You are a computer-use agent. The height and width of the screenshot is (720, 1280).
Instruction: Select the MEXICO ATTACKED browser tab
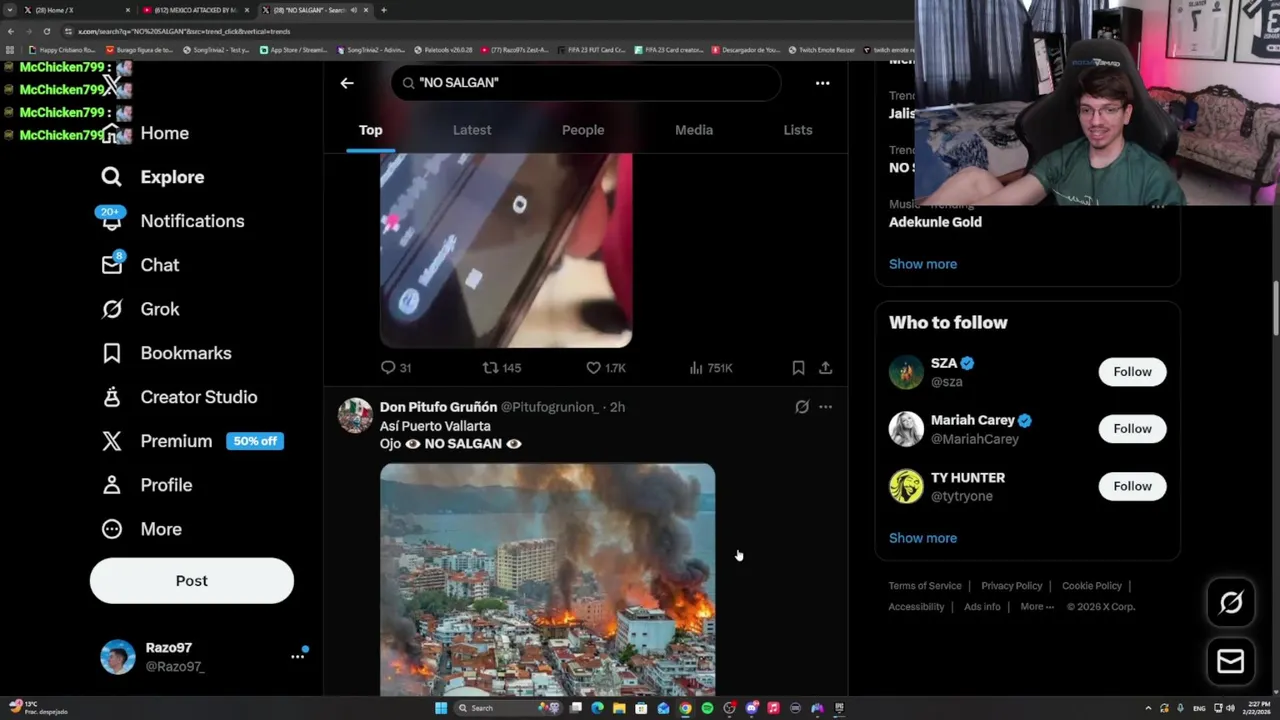tap(195, 10)
